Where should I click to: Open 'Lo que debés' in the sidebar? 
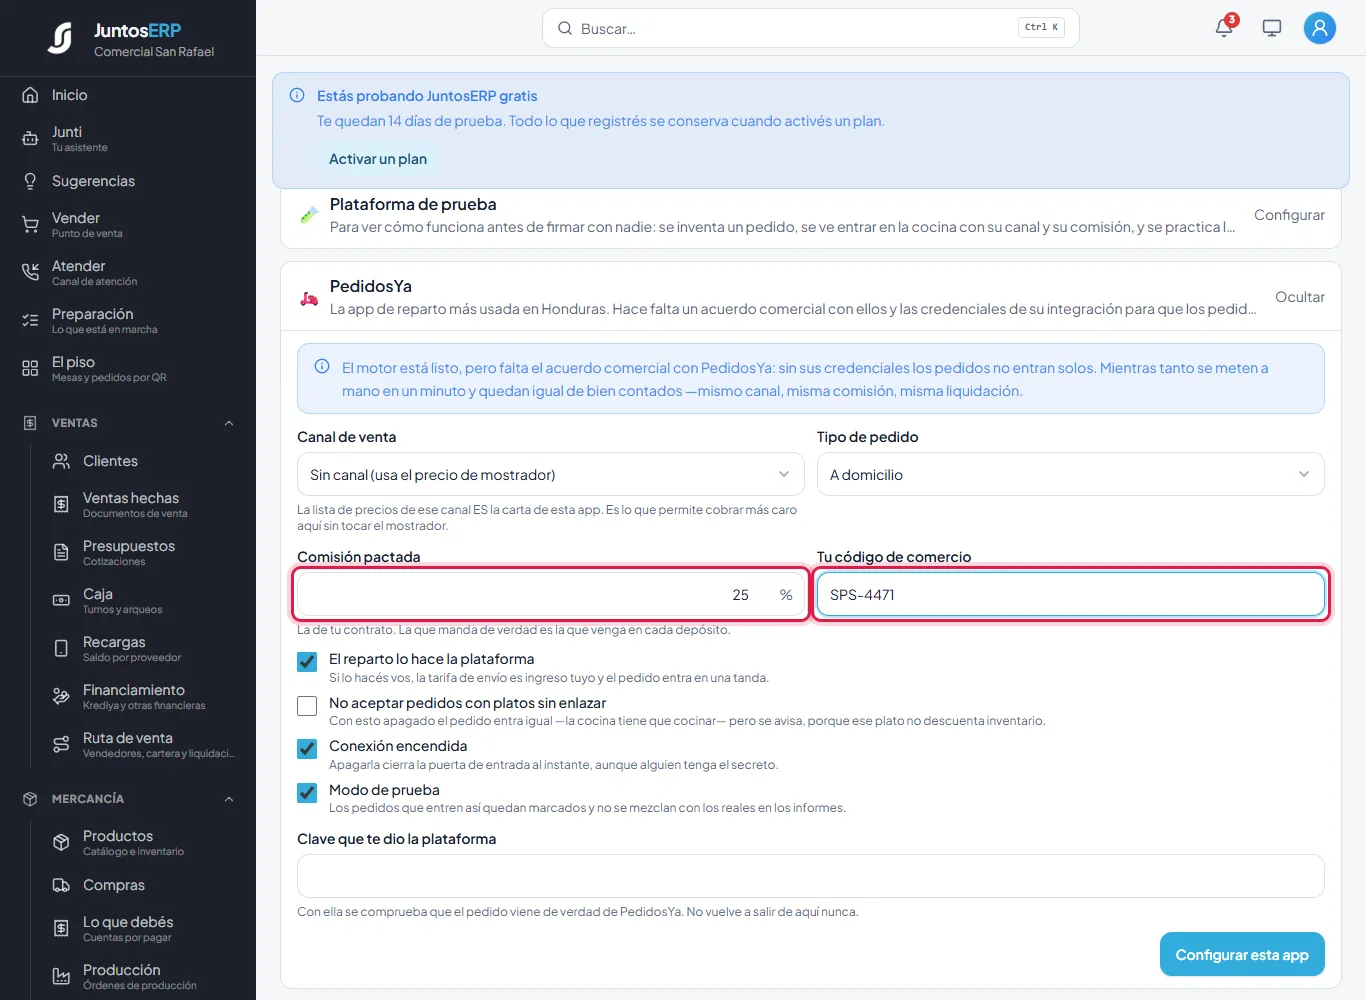click(144, 928)
